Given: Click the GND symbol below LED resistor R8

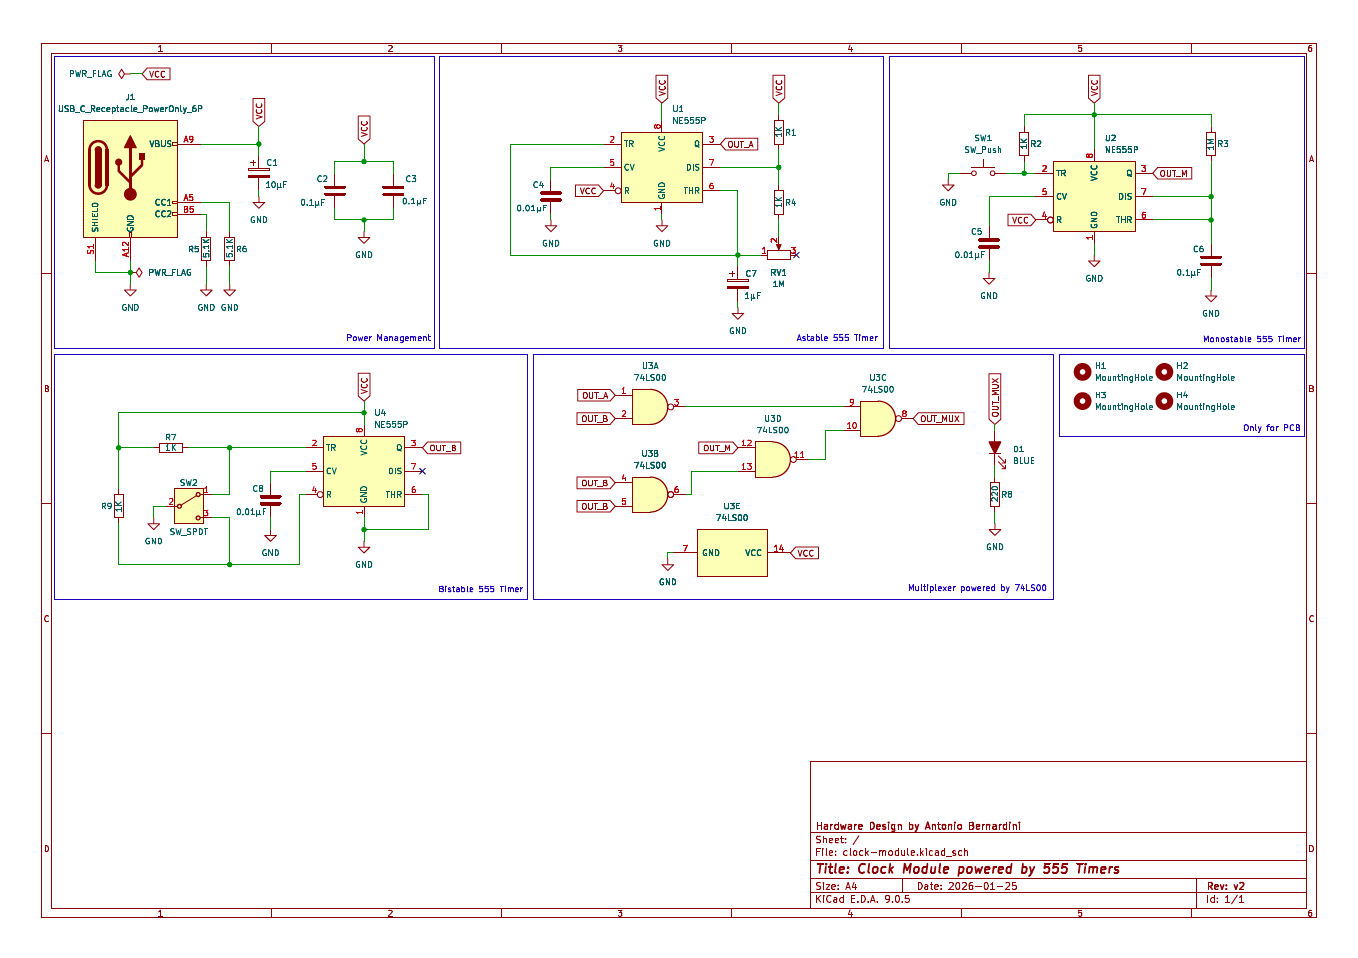Looking at the screenshot, I should (995, 534).
